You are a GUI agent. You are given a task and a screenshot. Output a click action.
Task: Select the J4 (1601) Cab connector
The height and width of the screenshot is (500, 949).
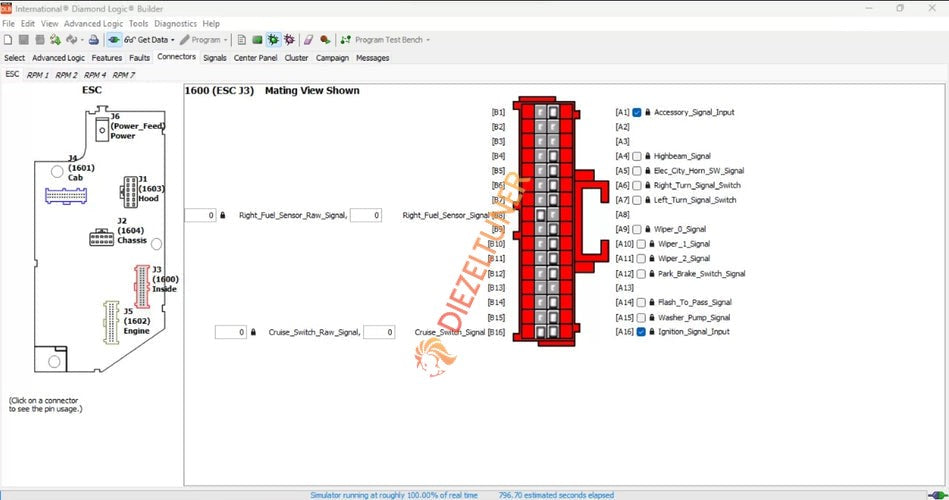pos(66,196)
